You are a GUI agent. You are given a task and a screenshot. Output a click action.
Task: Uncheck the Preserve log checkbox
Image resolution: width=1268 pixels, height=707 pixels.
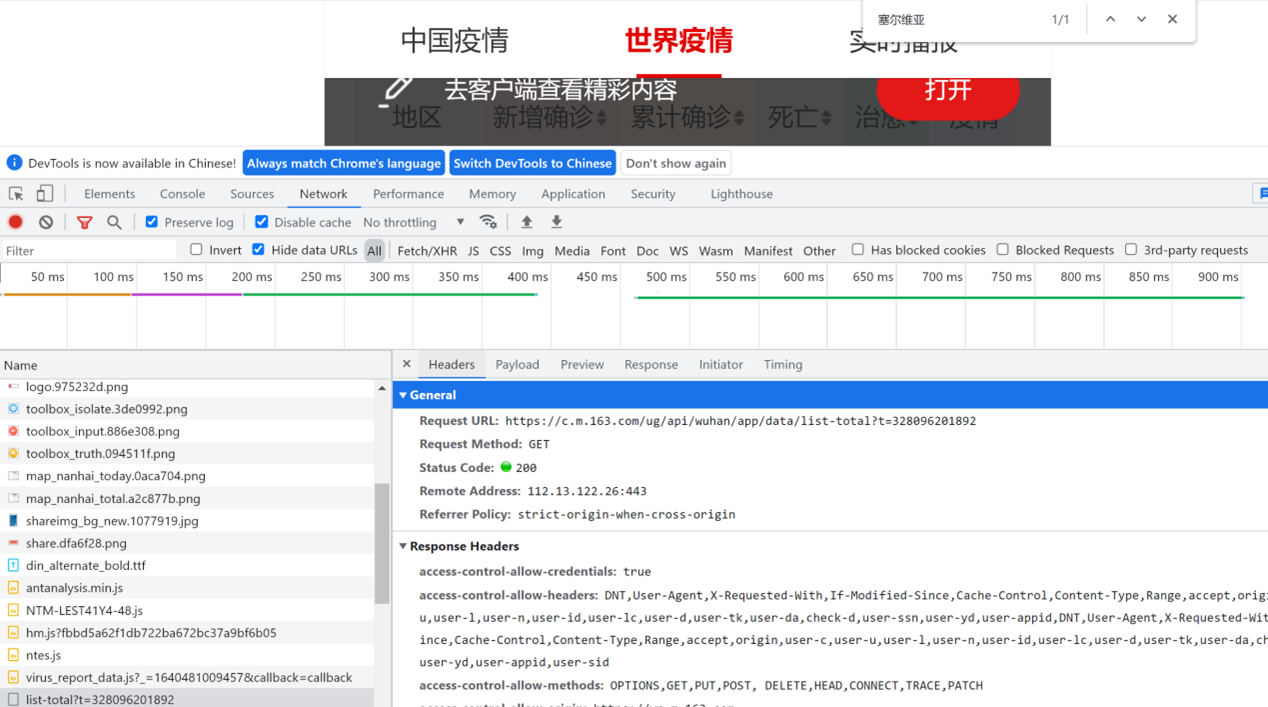152,222
